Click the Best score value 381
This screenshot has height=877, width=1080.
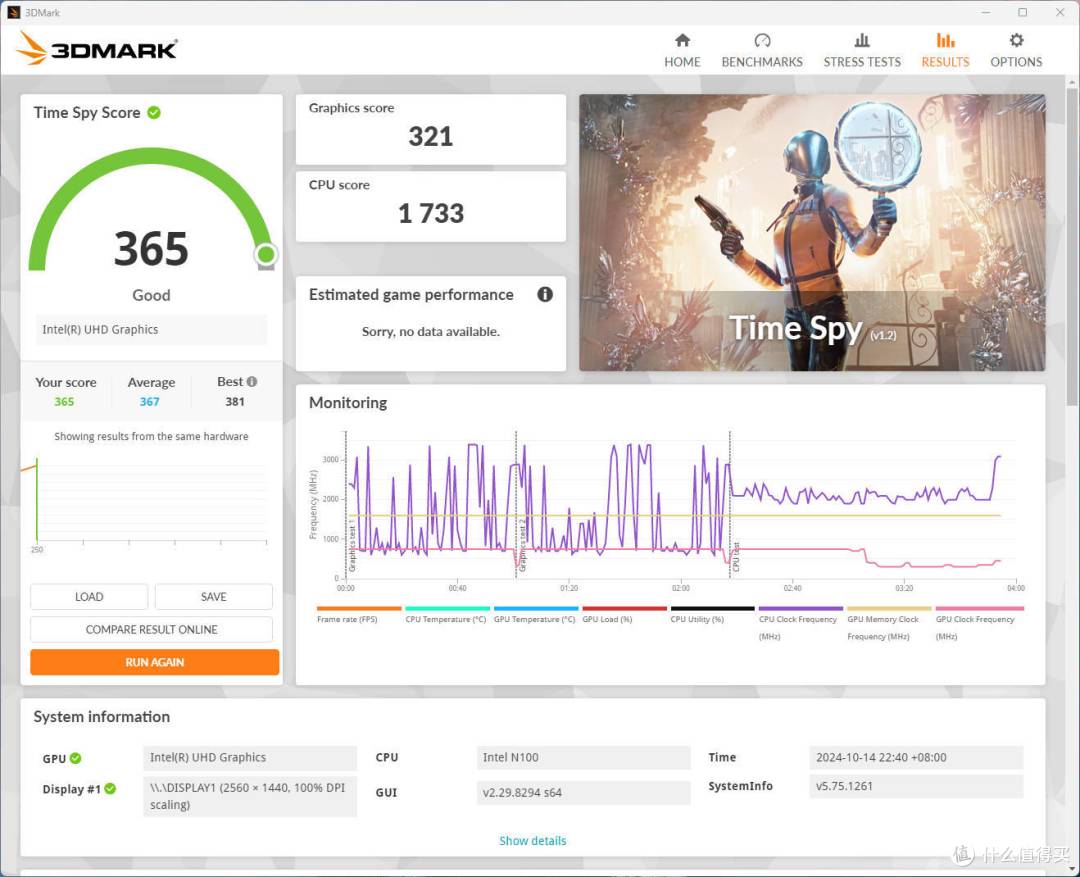[235, 402]
